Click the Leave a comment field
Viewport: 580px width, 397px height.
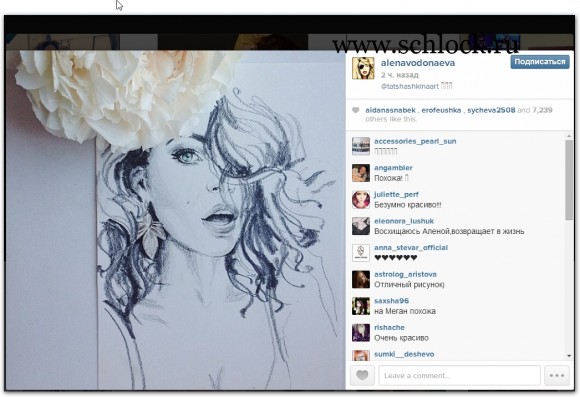[459, 375]
